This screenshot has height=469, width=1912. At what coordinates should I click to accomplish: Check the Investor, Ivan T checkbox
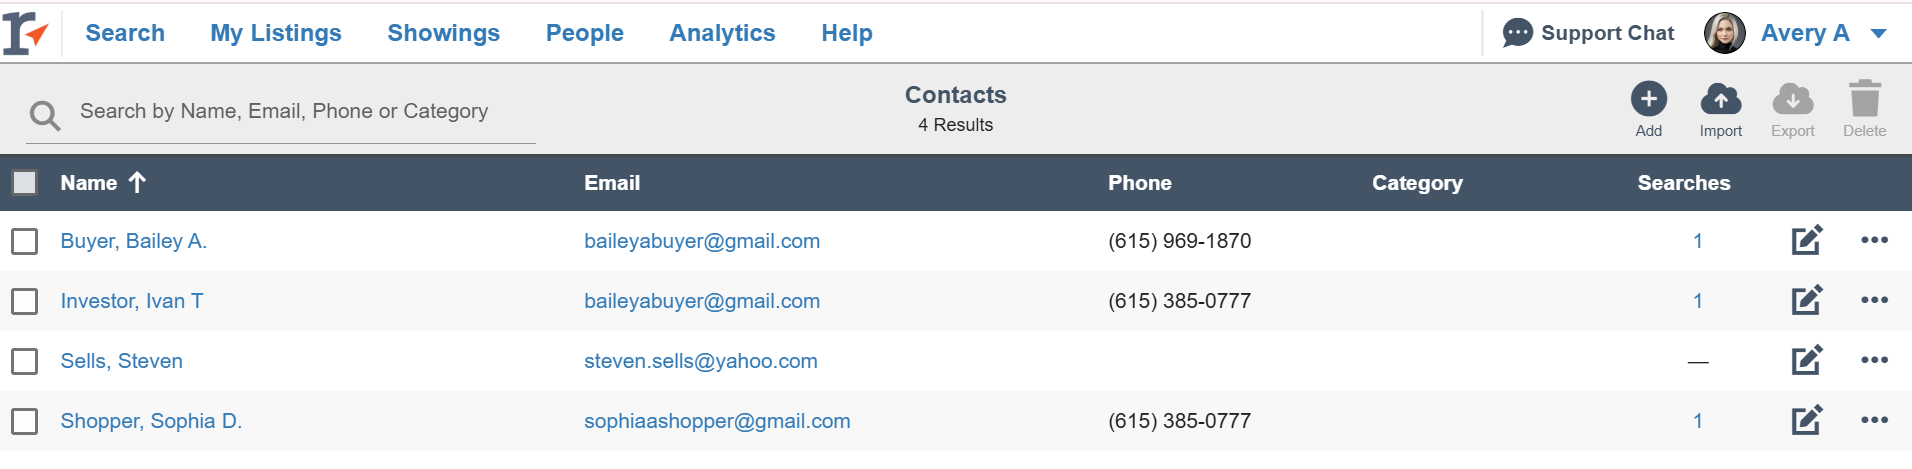tap(25, 301)
